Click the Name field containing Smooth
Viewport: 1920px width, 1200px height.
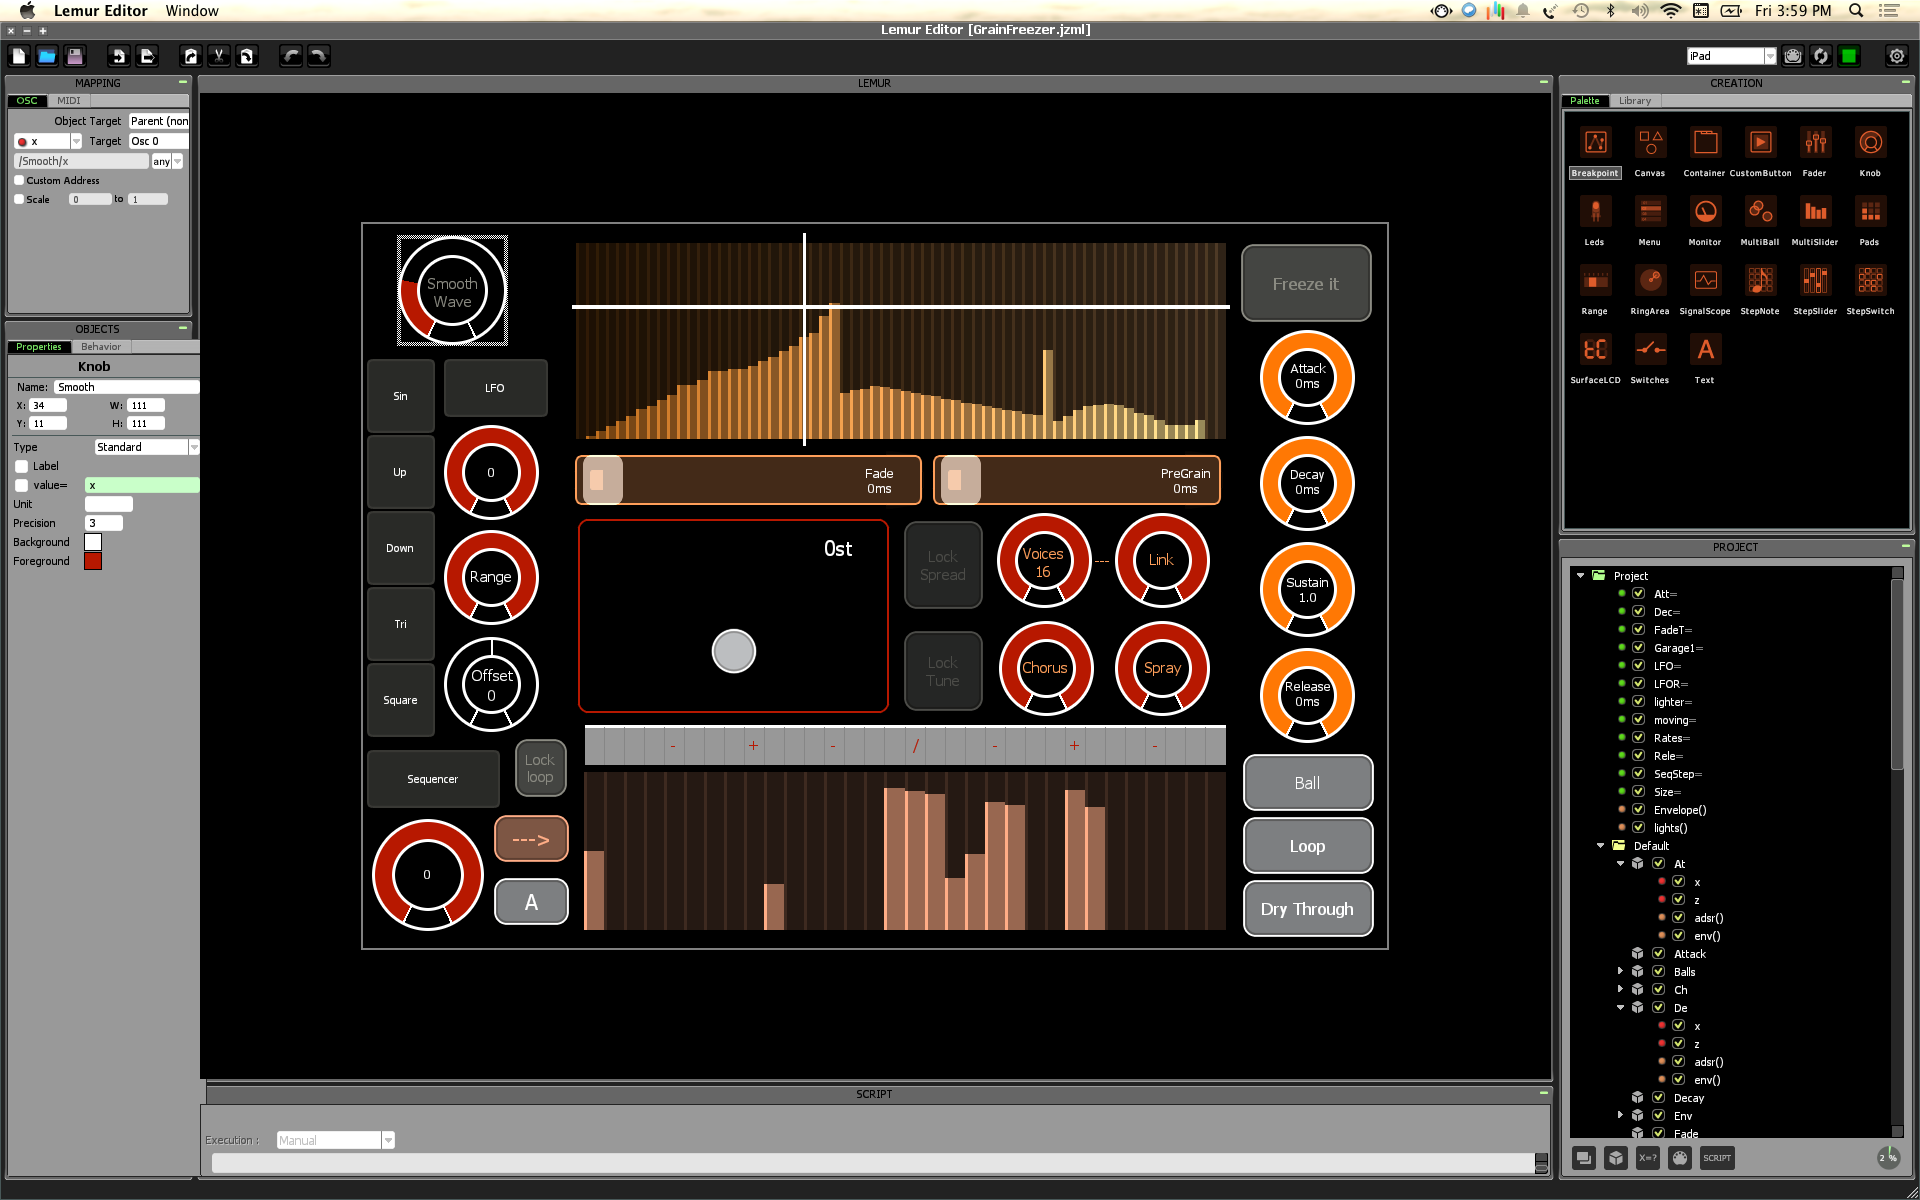[125, 387]
